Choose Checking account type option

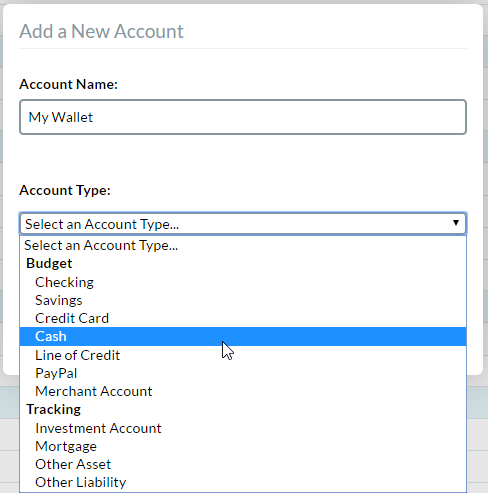coord(243,282)
